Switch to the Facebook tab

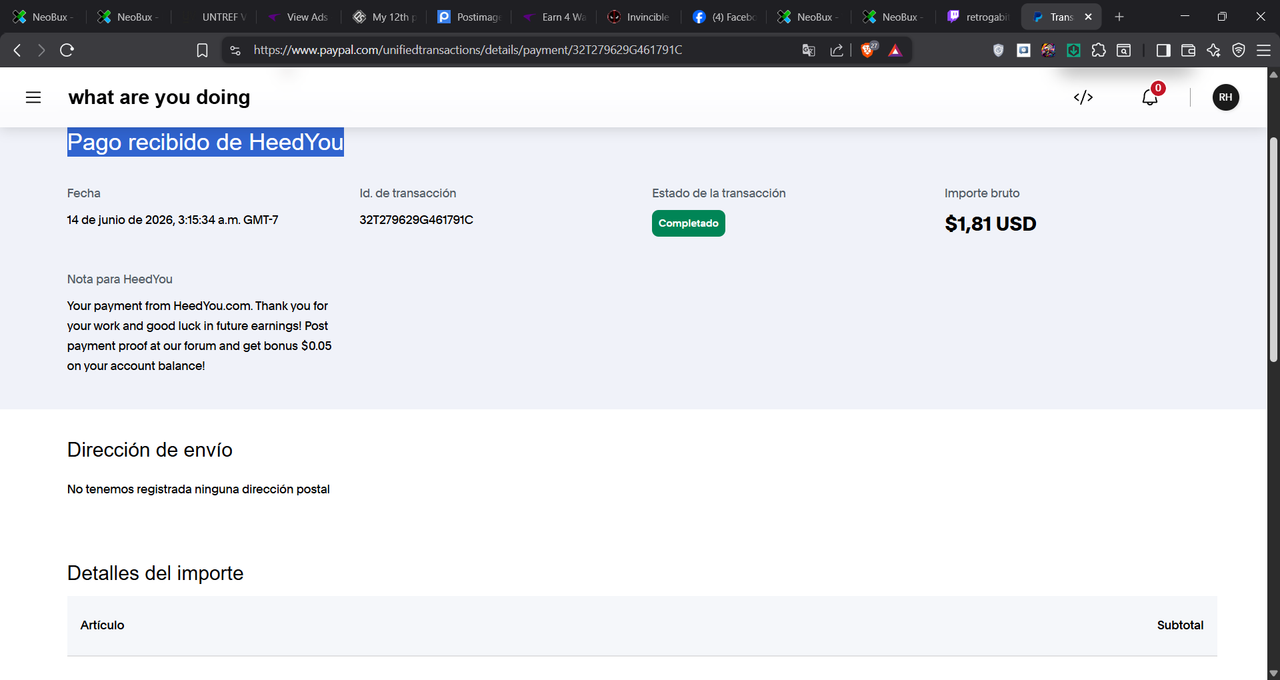(725, 17)
